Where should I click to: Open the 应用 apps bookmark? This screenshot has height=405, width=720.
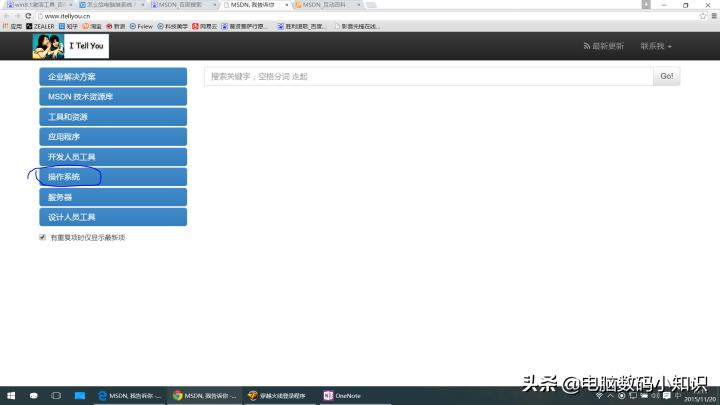tap(12, 26)
